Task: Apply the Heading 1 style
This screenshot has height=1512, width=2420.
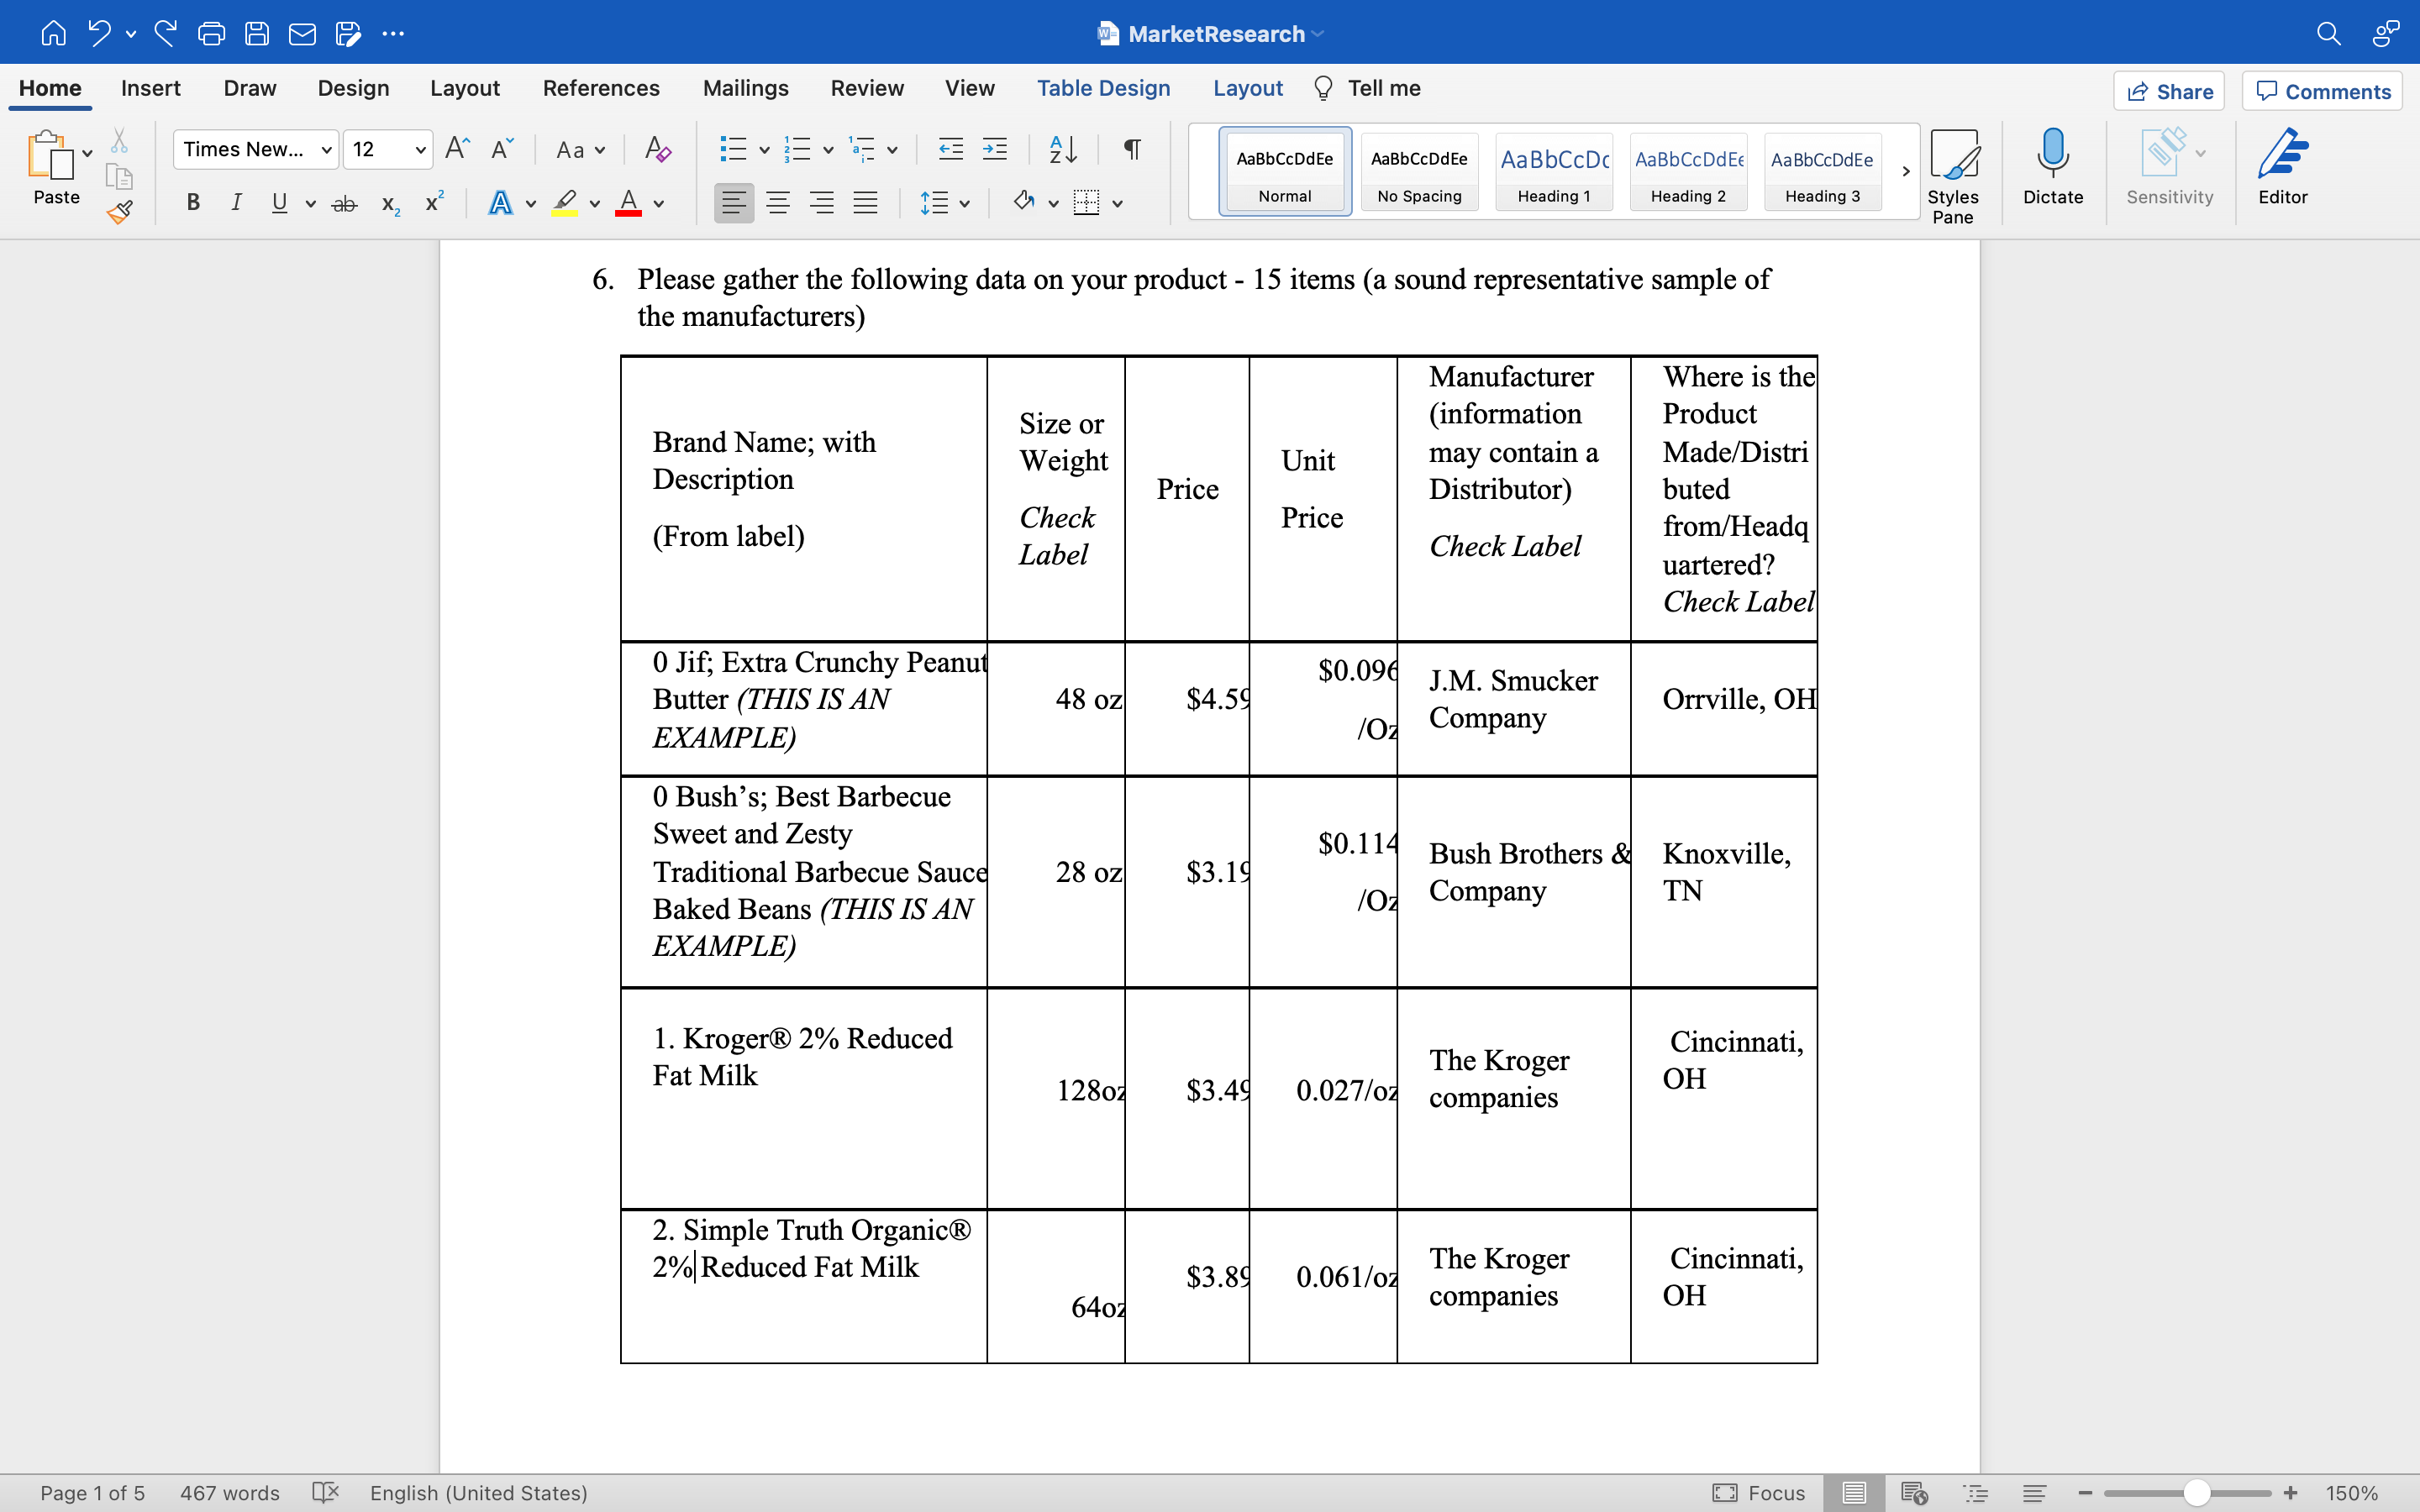Action: click(x=1553, y=172)
